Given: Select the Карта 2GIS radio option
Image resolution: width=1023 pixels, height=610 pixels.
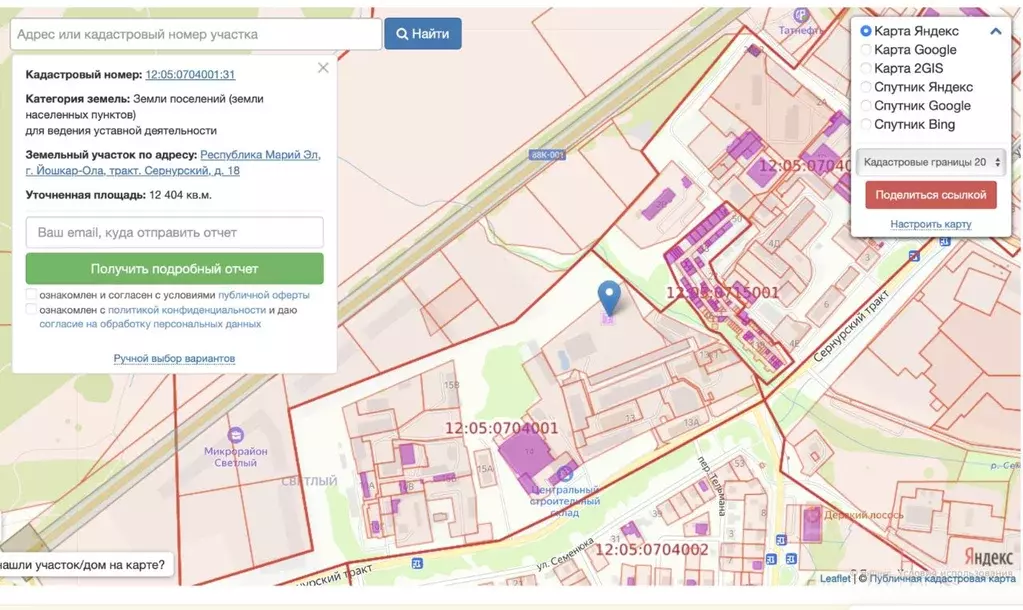Looking at the screenshot, I should tap(866, 68).
